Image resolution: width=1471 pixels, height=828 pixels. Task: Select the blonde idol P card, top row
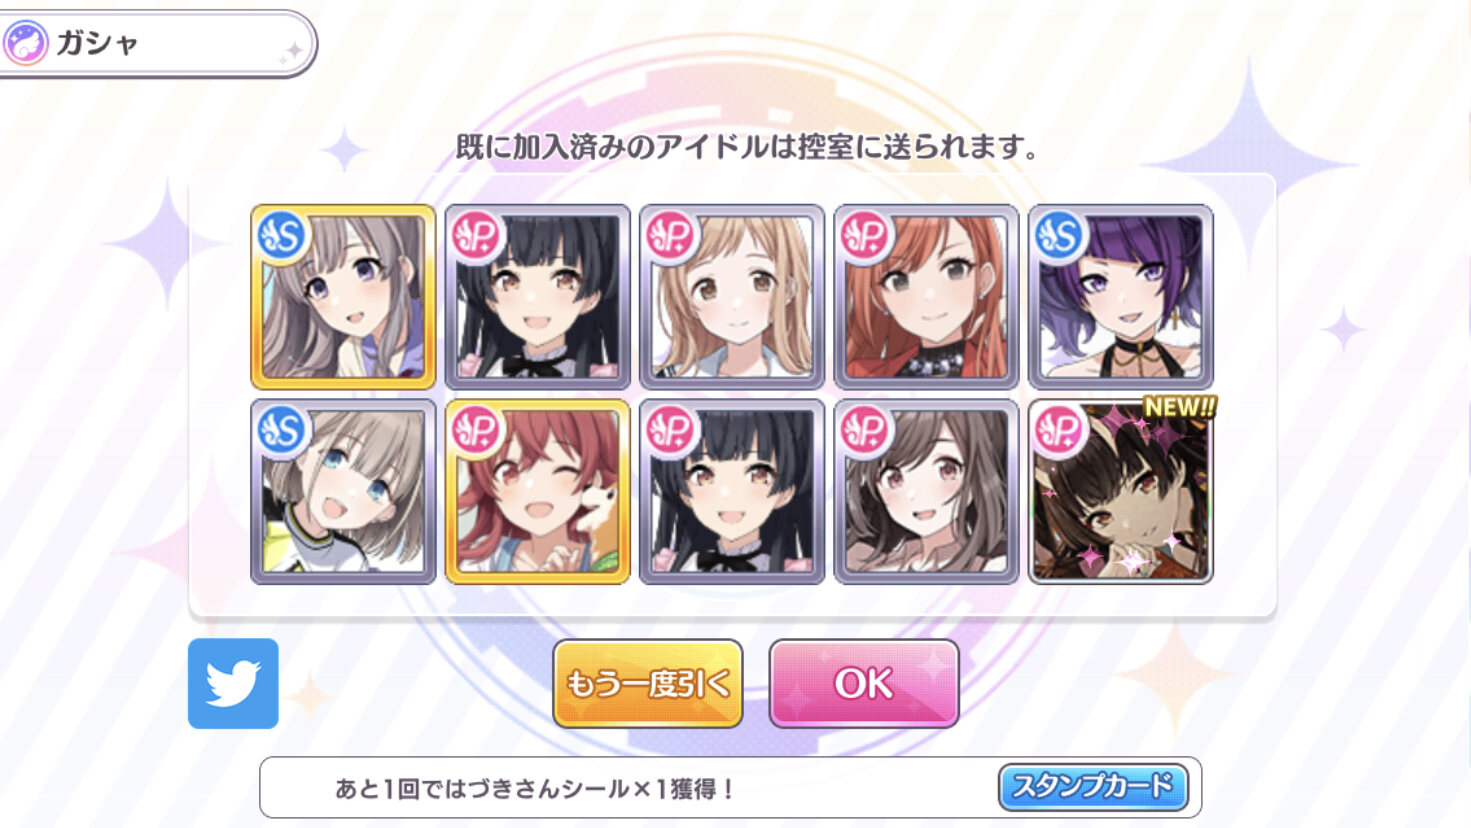732,297
